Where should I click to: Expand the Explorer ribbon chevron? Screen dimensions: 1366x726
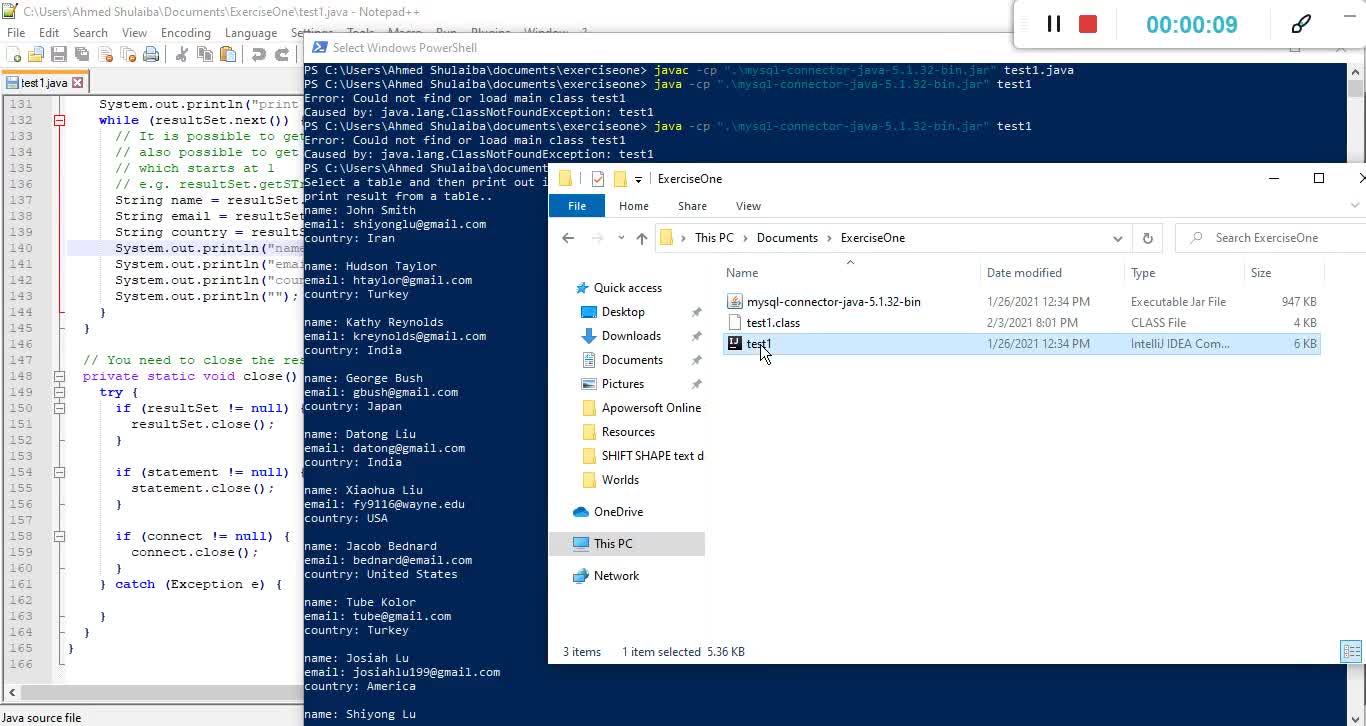pyautogui.click(x=1355, y=206)
